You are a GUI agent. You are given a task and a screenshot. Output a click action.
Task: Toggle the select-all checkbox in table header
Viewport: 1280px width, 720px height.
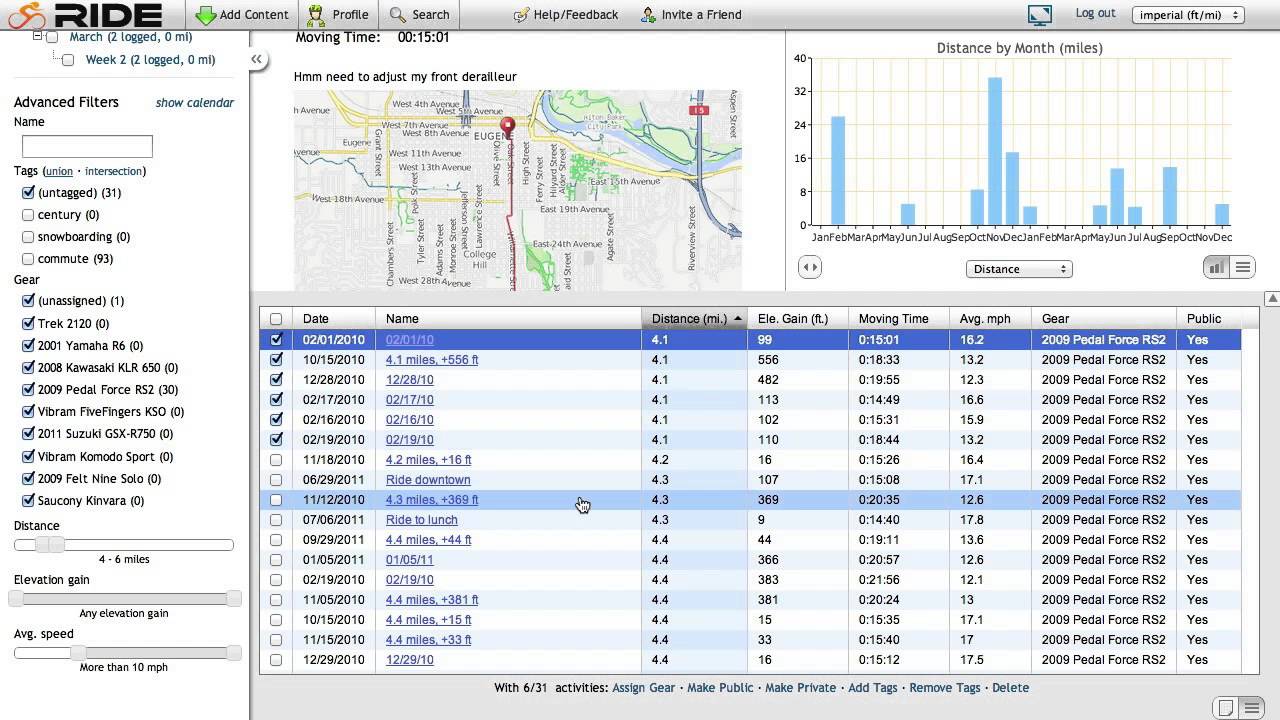click(276, 319)
